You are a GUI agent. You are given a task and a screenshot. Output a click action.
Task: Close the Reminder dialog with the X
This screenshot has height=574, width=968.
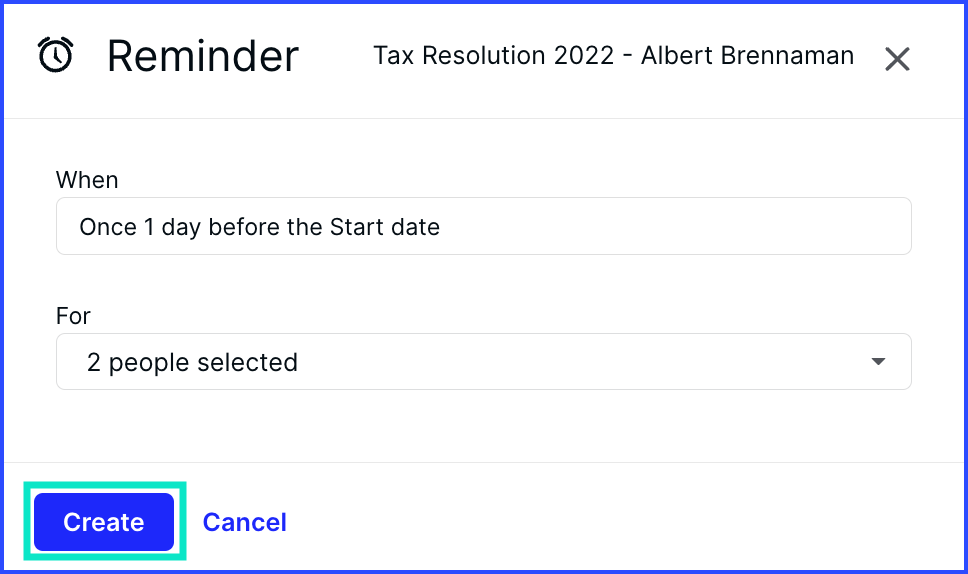click(x=897, y=59)
